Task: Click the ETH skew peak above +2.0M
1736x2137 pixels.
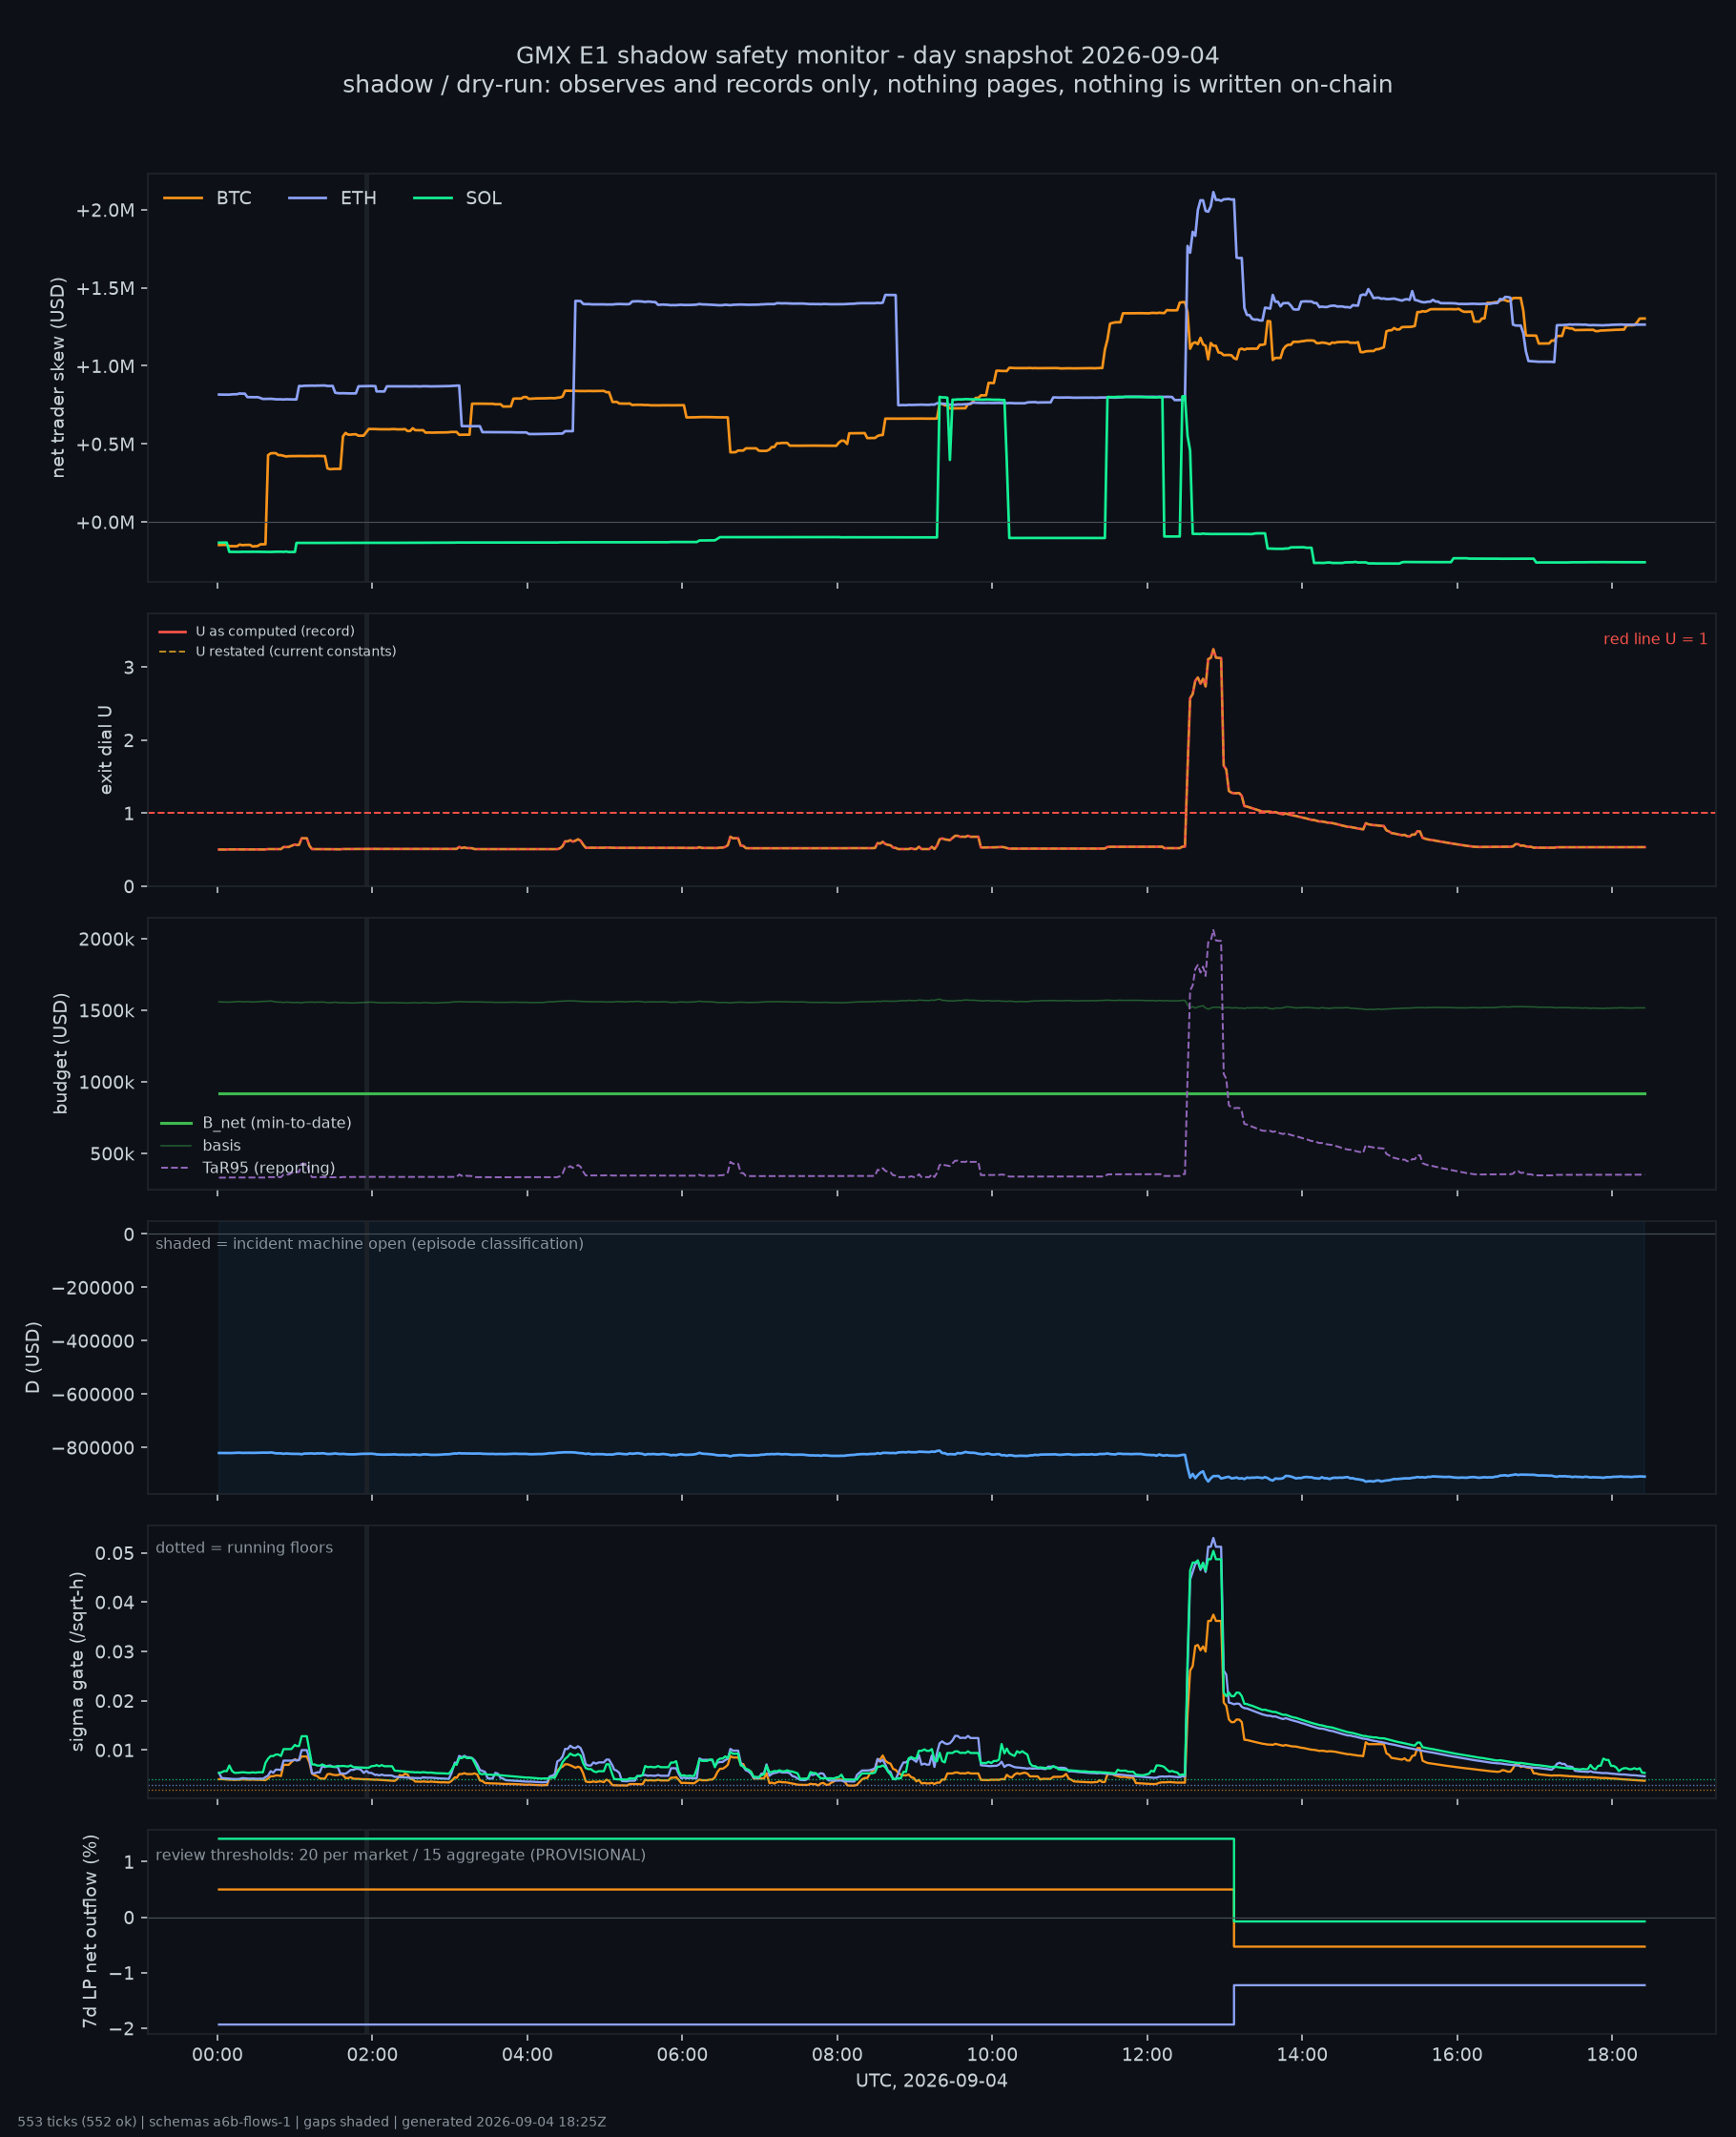Action: pos(1213,193)
